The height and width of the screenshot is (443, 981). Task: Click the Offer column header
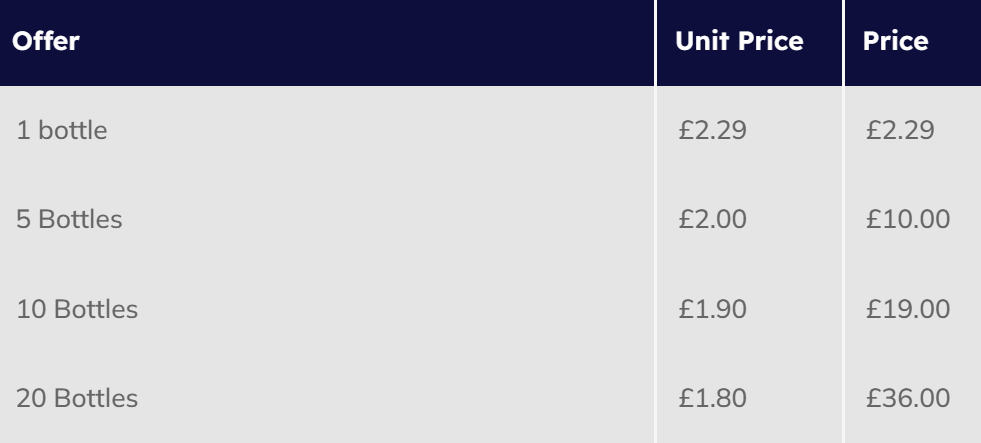tap(46, 43)
